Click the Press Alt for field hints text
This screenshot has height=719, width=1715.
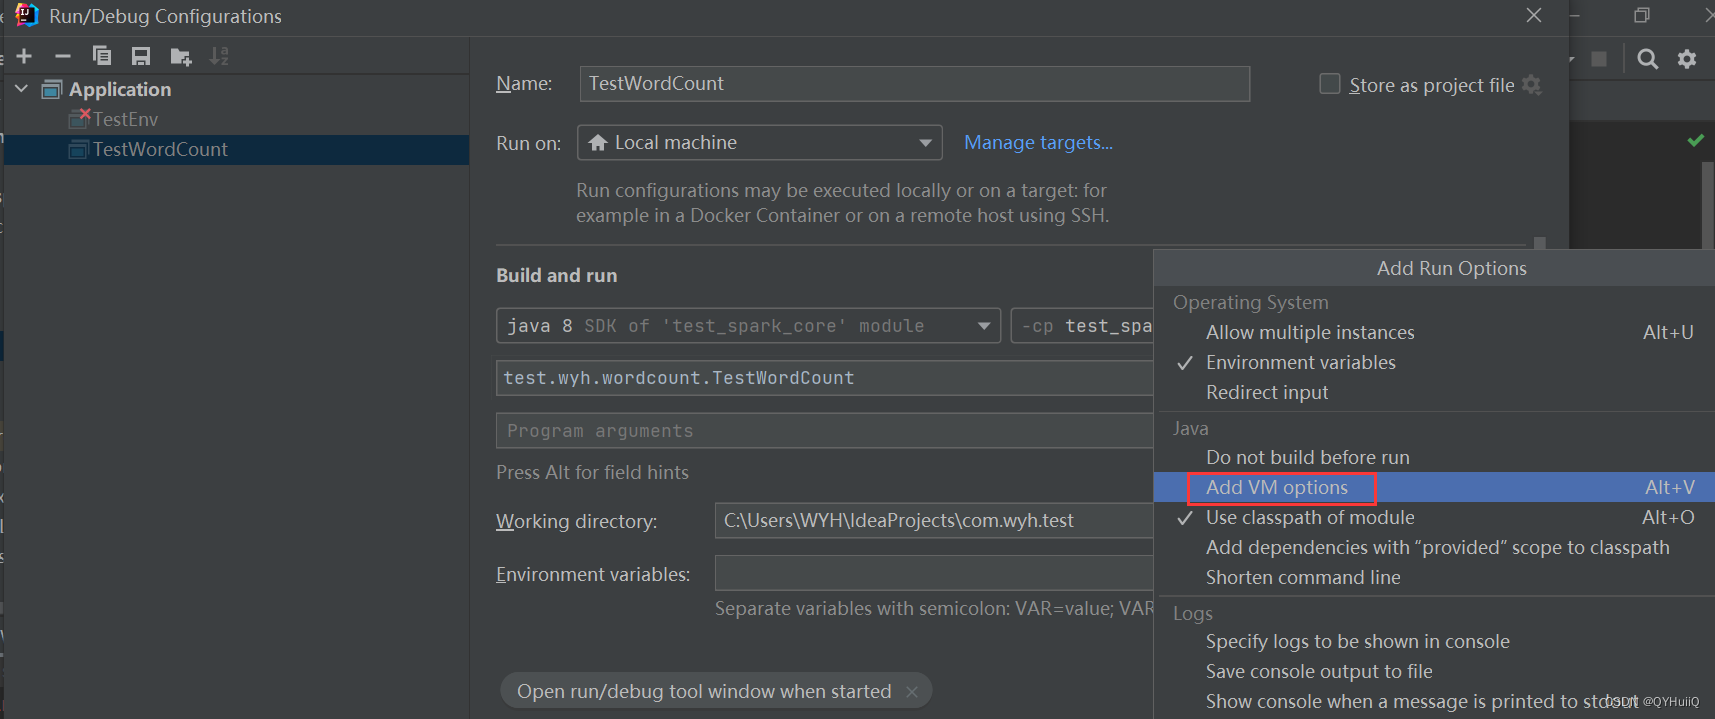[x=592, y=472]
